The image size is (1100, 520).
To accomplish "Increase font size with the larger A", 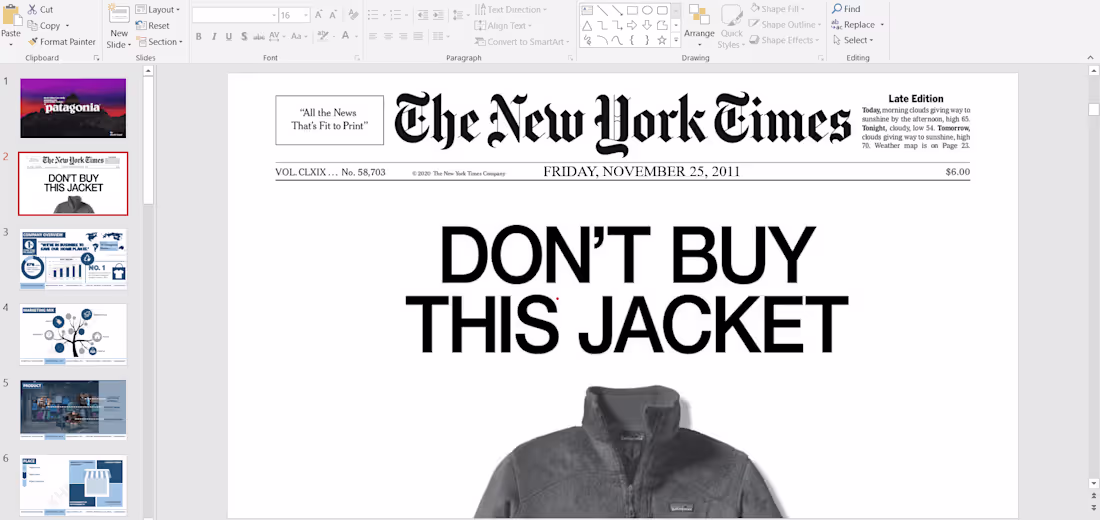I will (x=319, y=15).
